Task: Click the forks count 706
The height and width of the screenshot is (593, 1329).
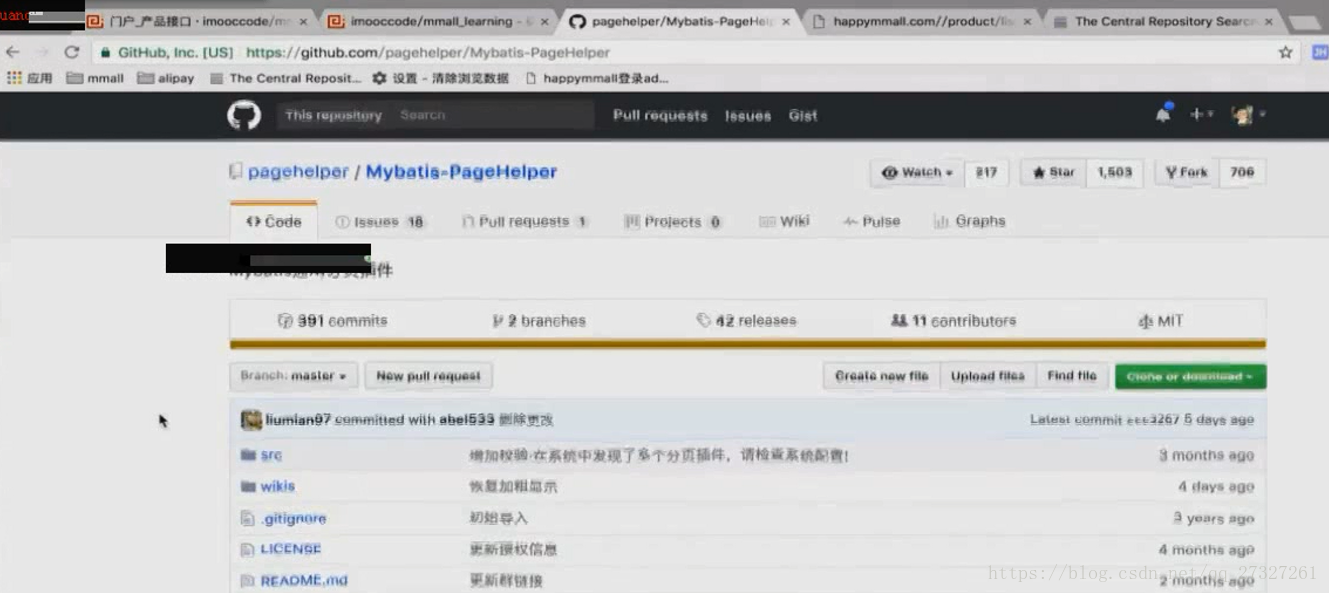Action: 1242,172
